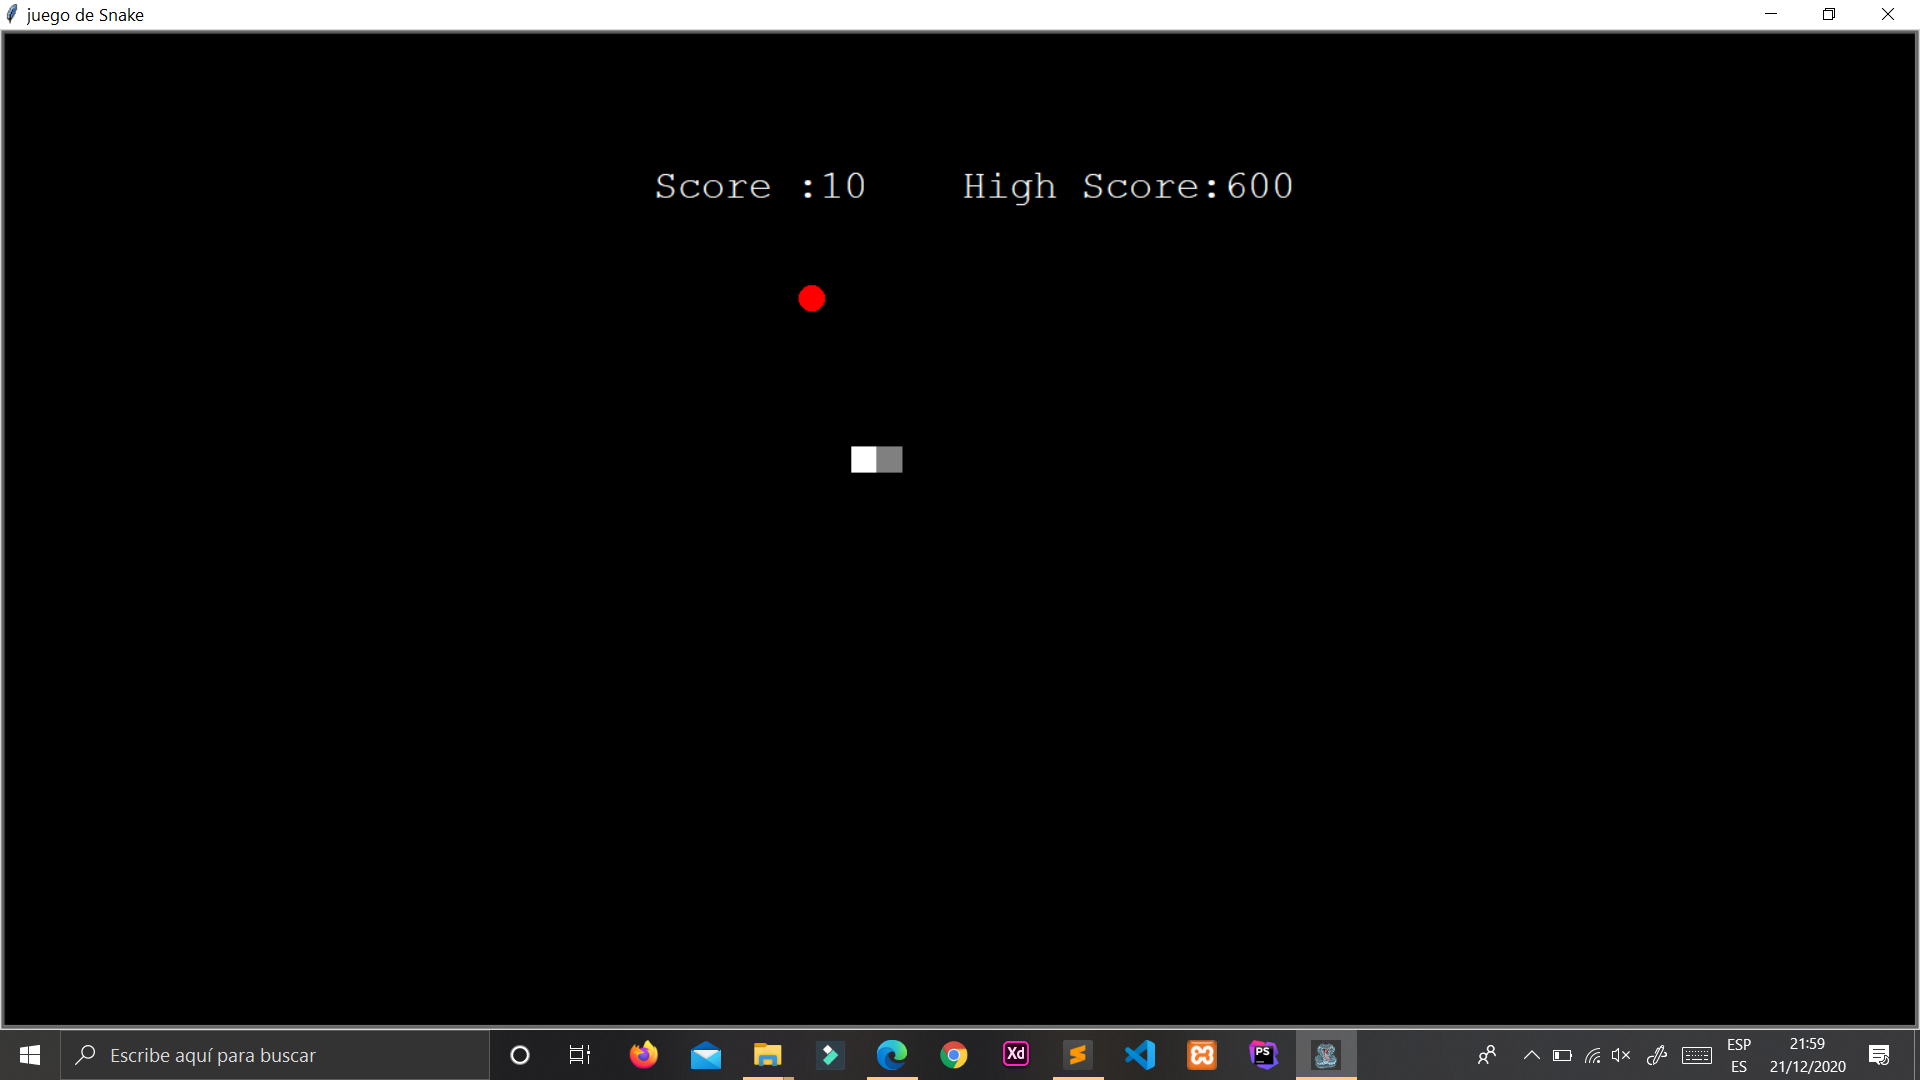Open Adobe XD from taskbar

pyautogui.click(x=1016, y=1054)
